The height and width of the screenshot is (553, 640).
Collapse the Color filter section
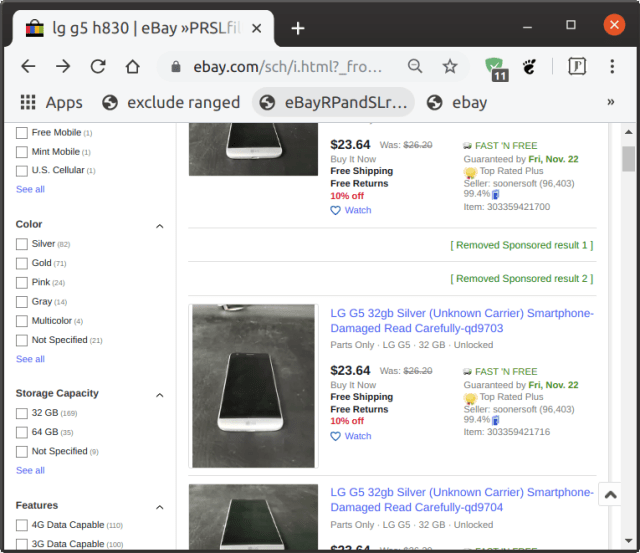point(160,226)
